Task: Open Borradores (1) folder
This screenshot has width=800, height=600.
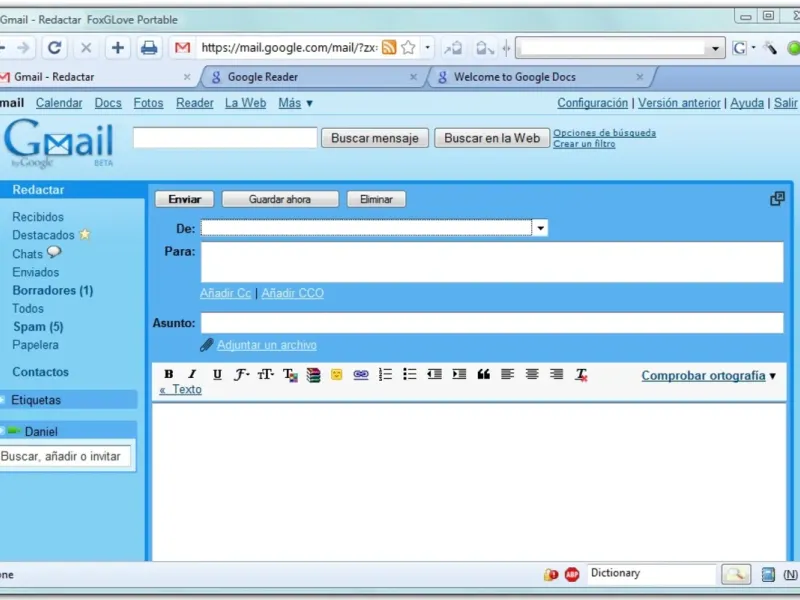Action: pos(53,290)
